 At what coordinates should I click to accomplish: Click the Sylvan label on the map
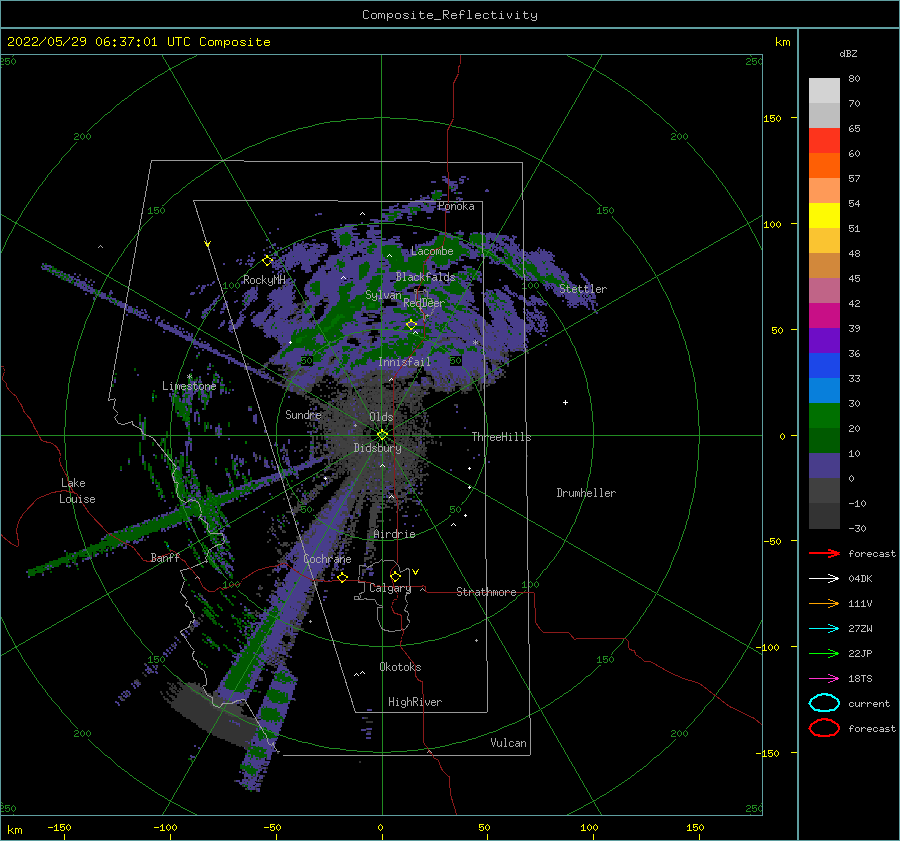click(383, 295)
